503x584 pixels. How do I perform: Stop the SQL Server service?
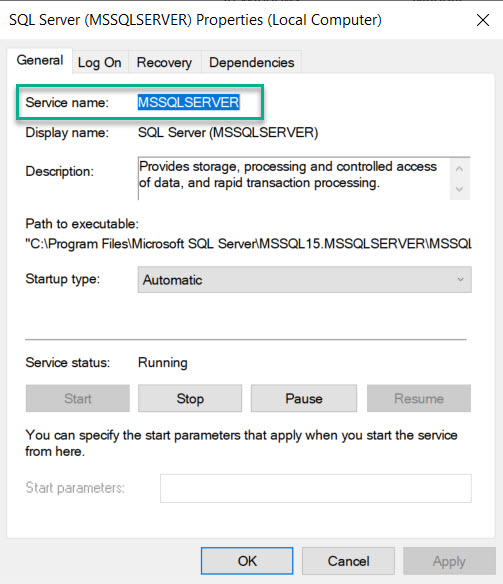tap(190, 399)
